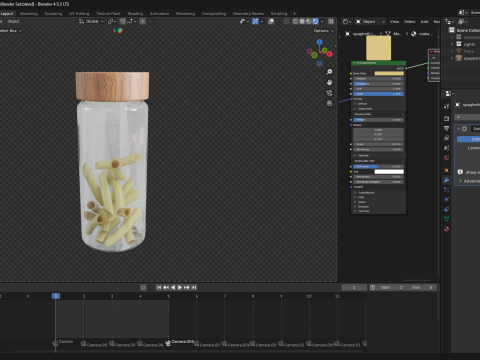480x360 pixels.
Task: Open the Render properties tab
Action: point(447,119)
